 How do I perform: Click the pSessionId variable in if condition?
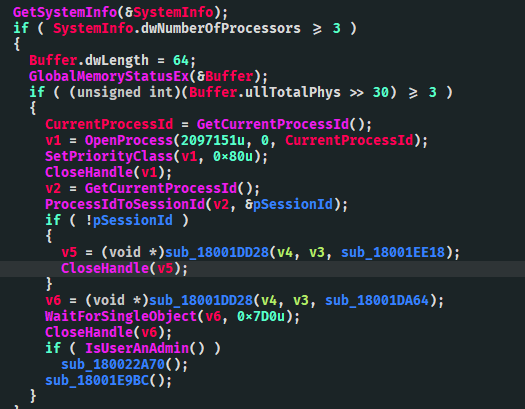(133, 221)
